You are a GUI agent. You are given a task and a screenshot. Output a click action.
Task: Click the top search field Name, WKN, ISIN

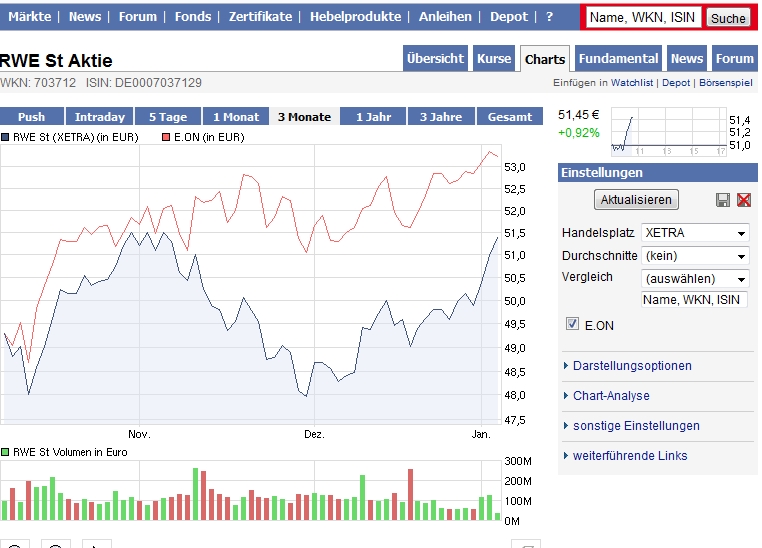tap(643, 17)
